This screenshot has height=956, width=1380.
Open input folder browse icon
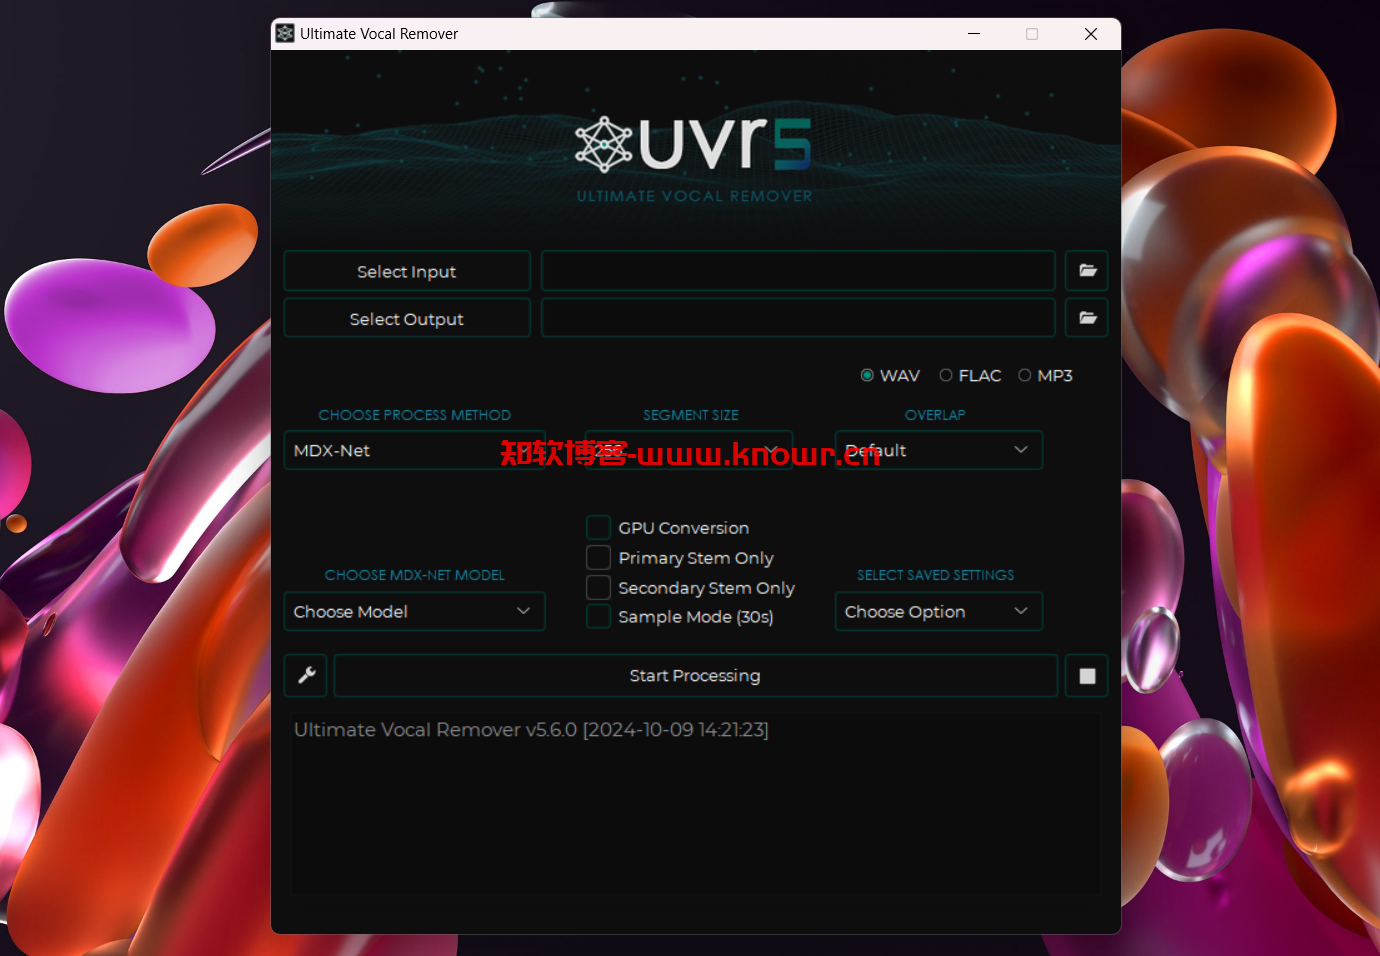tap(1087, 271)
